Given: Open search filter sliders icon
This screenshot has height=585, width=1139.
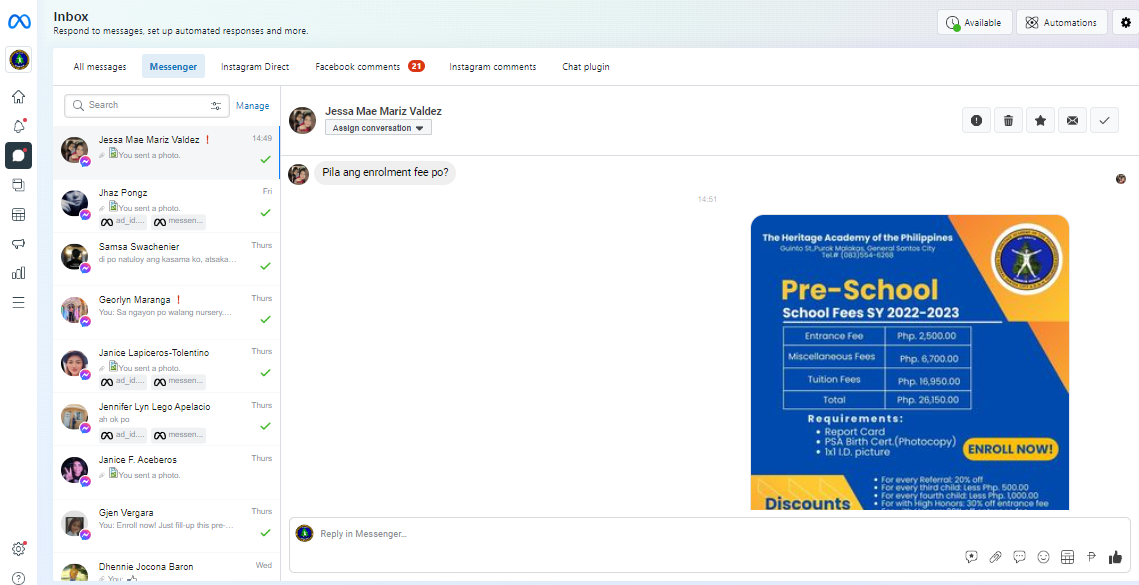Looking at the screenshot, I should 216,106.
